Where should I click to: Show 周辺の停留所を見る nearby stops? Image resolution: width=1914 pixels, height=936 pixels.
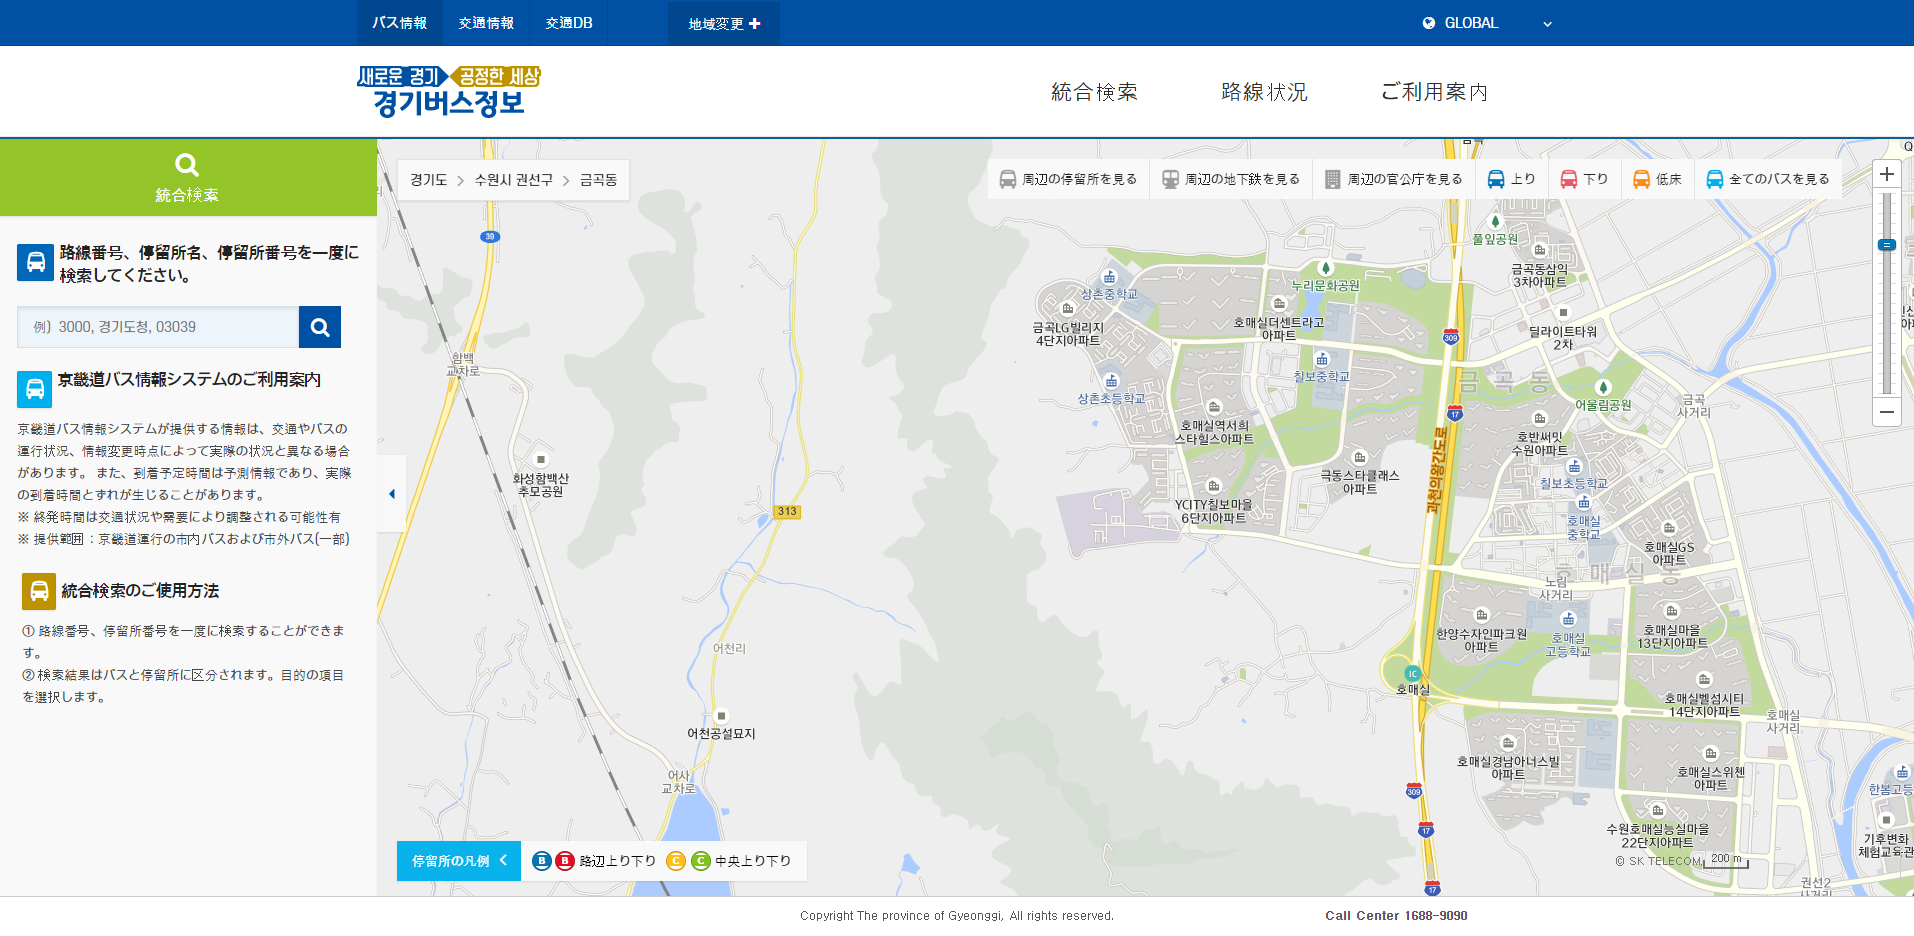click(x=1068, y=179)
